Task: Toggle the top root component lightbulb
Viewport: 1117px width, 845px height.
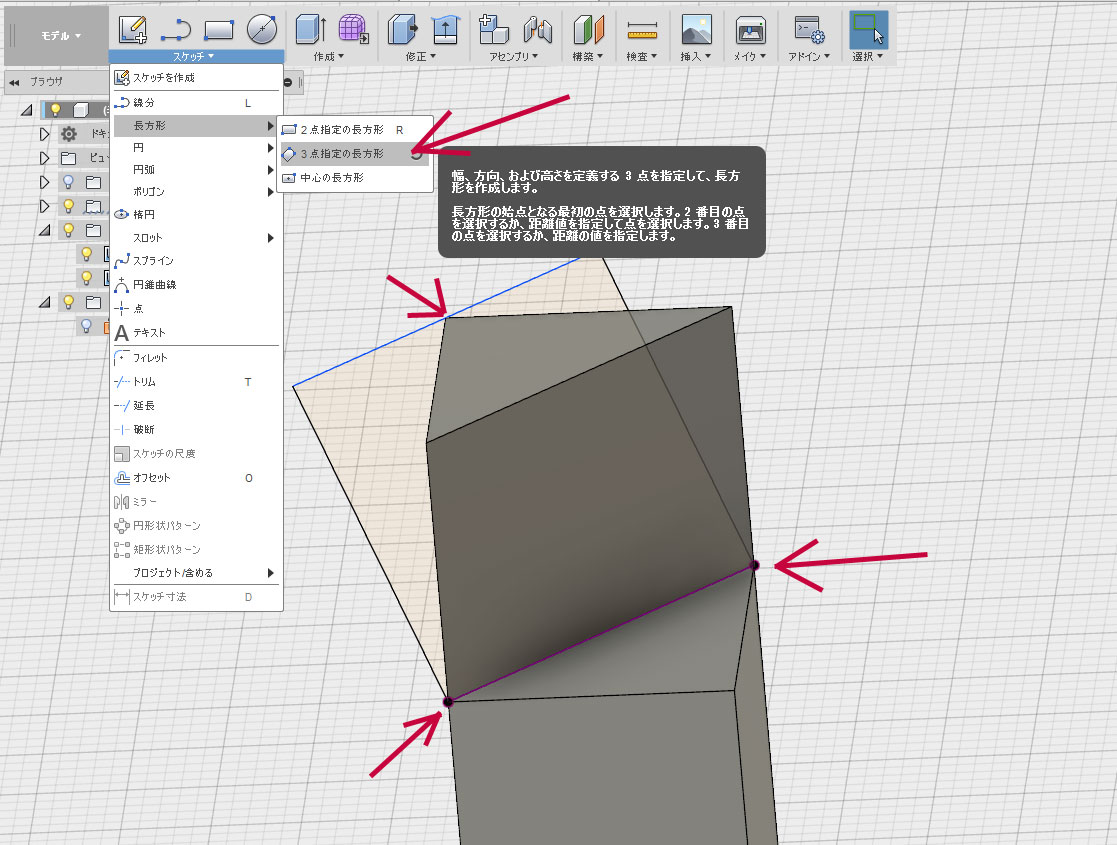Action: pyautogui.click(x=57, y=110)
